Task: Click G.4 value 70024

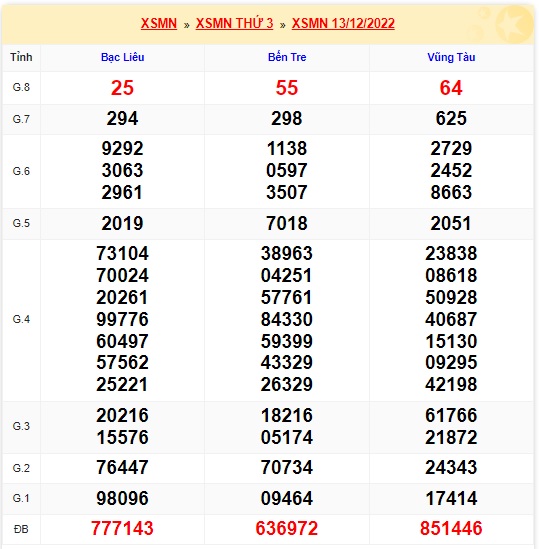Action: pyautogui.click(x=123, y=276)
